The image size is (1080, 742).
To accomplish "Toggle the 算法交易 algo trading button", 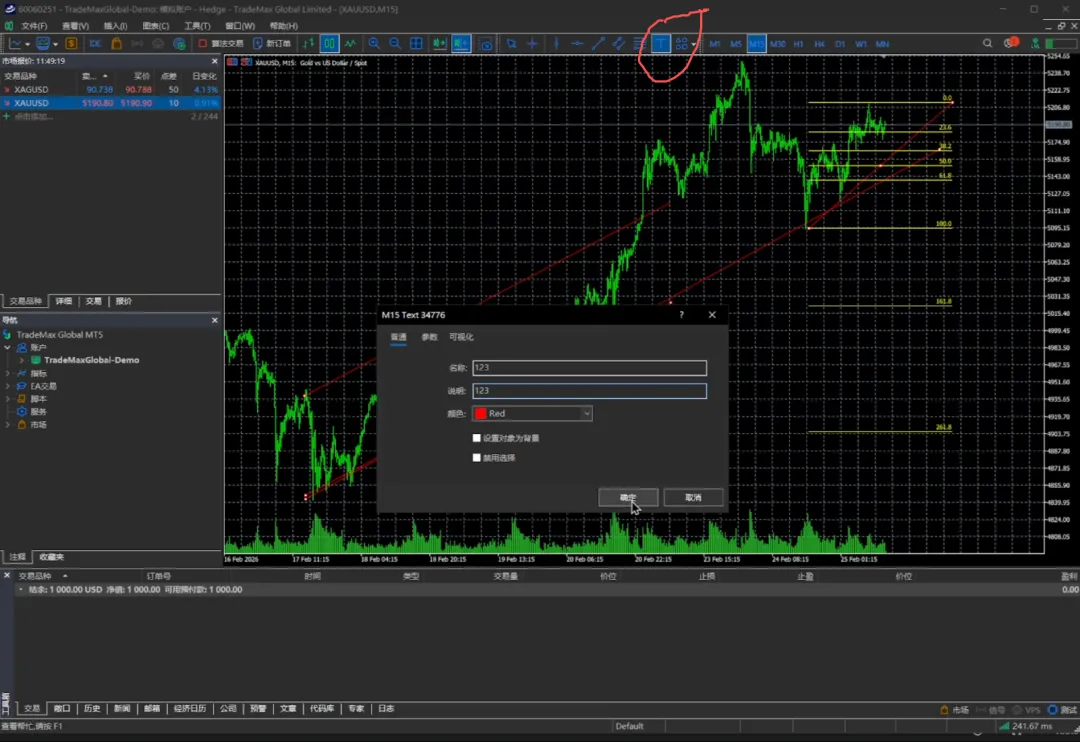I will 220,44.
